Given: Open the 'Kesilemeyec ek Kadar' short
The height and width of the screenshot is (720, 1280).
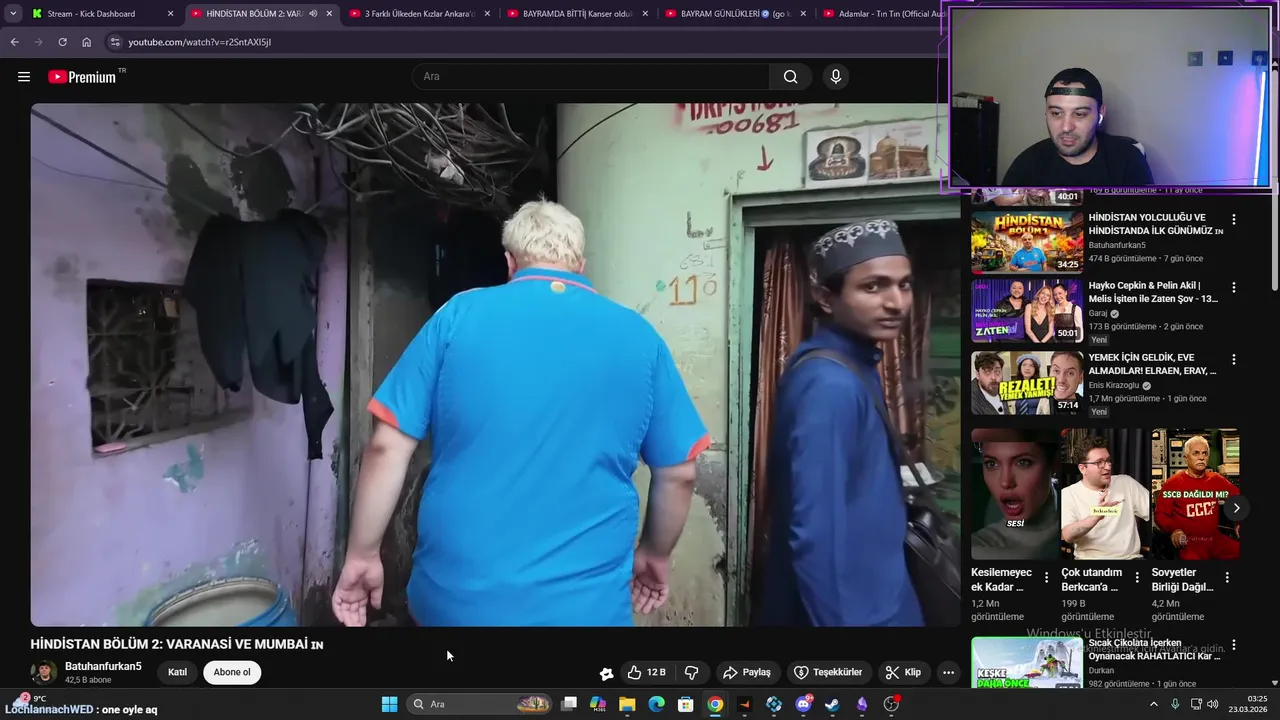Looking at the screenshot, I should click(x=1014, y=494).
